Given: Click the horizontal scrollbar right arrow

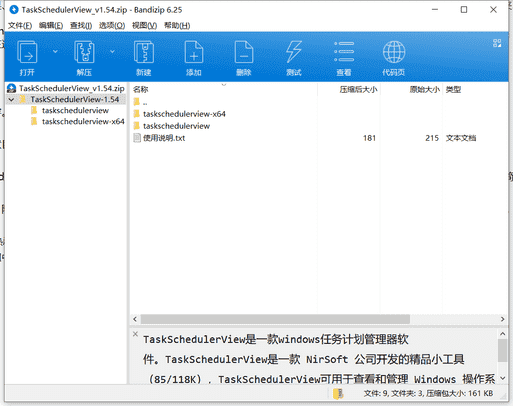Looking at the screenshot, I should [x=502, y=319].
